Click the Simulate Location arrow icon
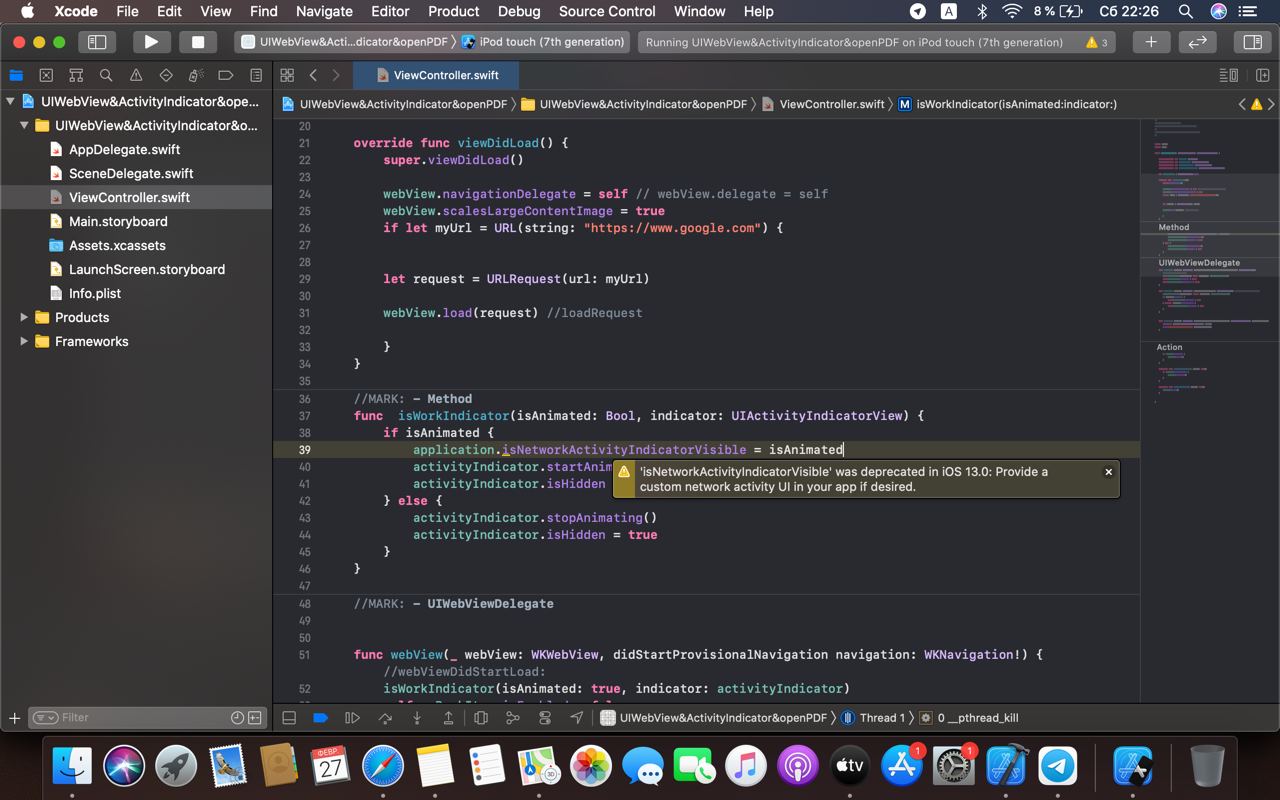This screenshot has height=800, width=1280. [x=577, y=717]
